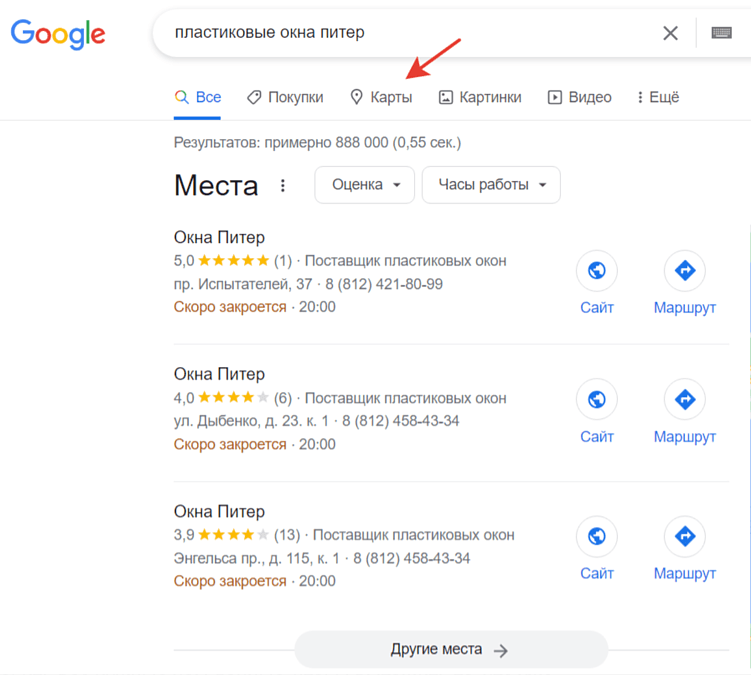The height and width of the screenshot is (675, 751).
Task: Click the Другие места button
Action: click(x=450, y=650)
